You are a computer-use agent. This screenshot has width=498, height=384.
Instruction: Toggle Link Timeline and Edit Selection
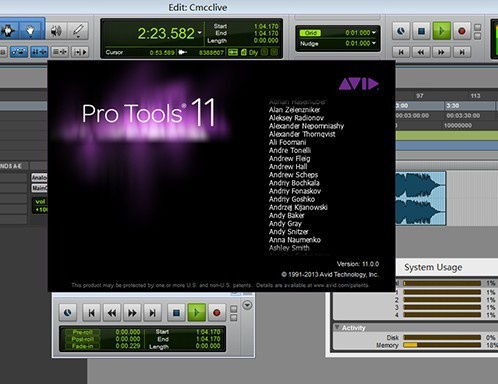[39, 52]
